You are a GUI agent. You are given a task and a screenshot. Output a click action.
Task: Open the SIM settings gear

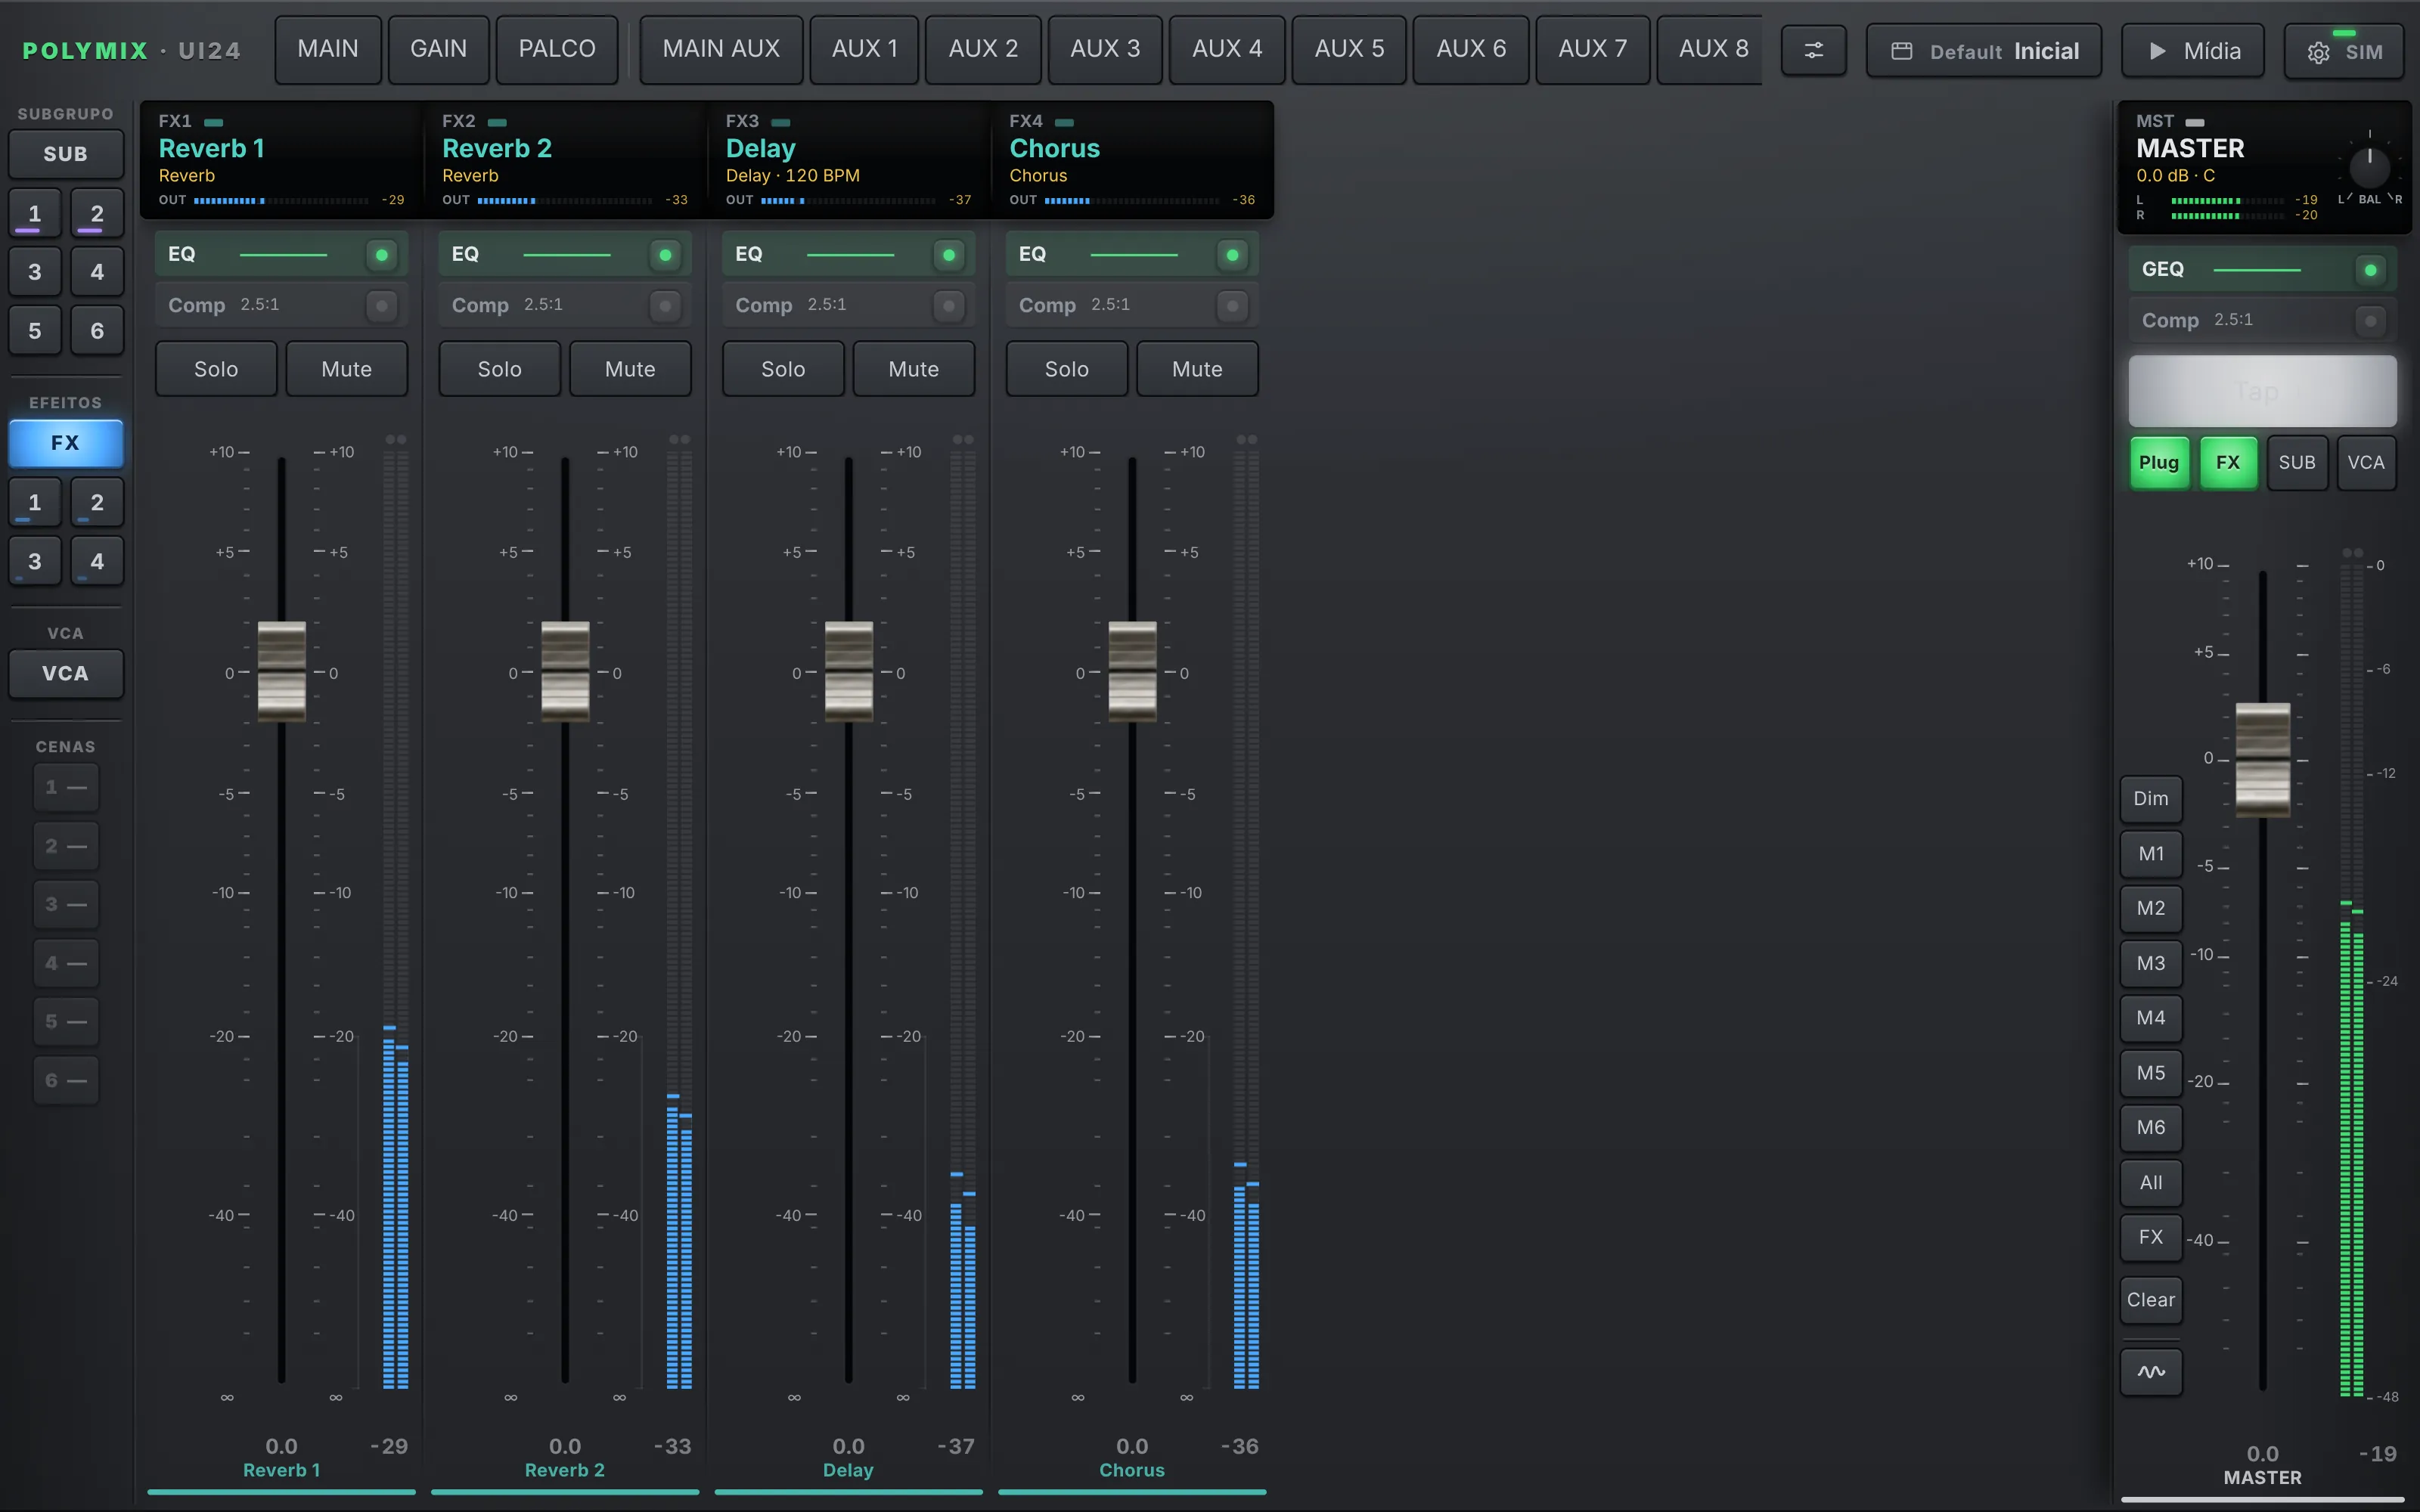click(x=2318, y=53)
